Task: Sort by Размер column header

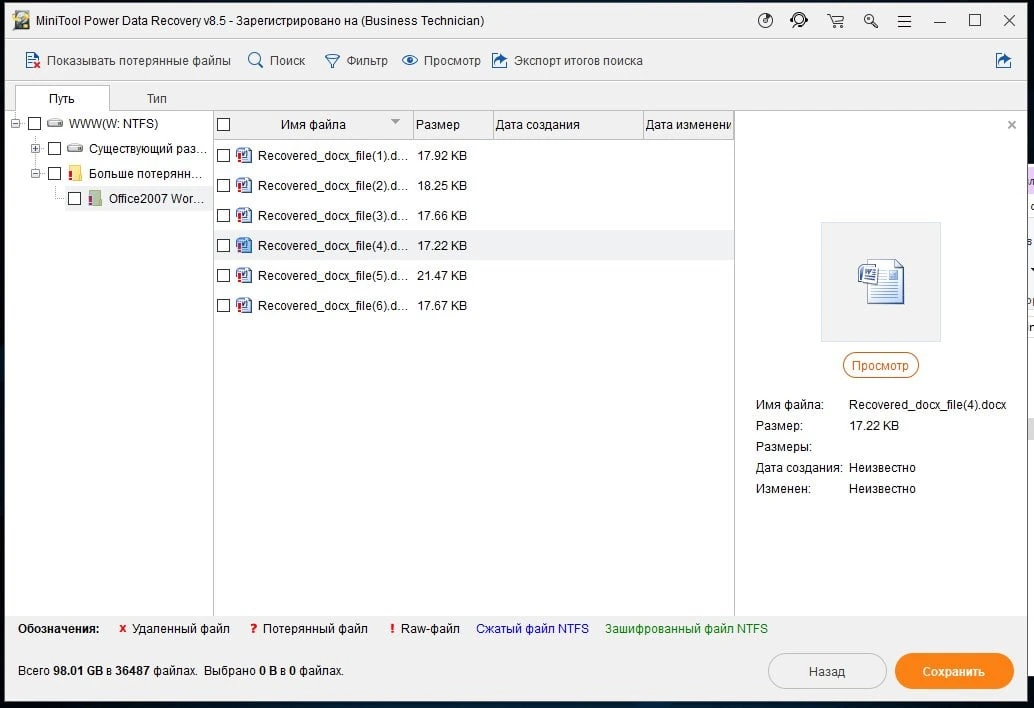Action: click(453, 125)
